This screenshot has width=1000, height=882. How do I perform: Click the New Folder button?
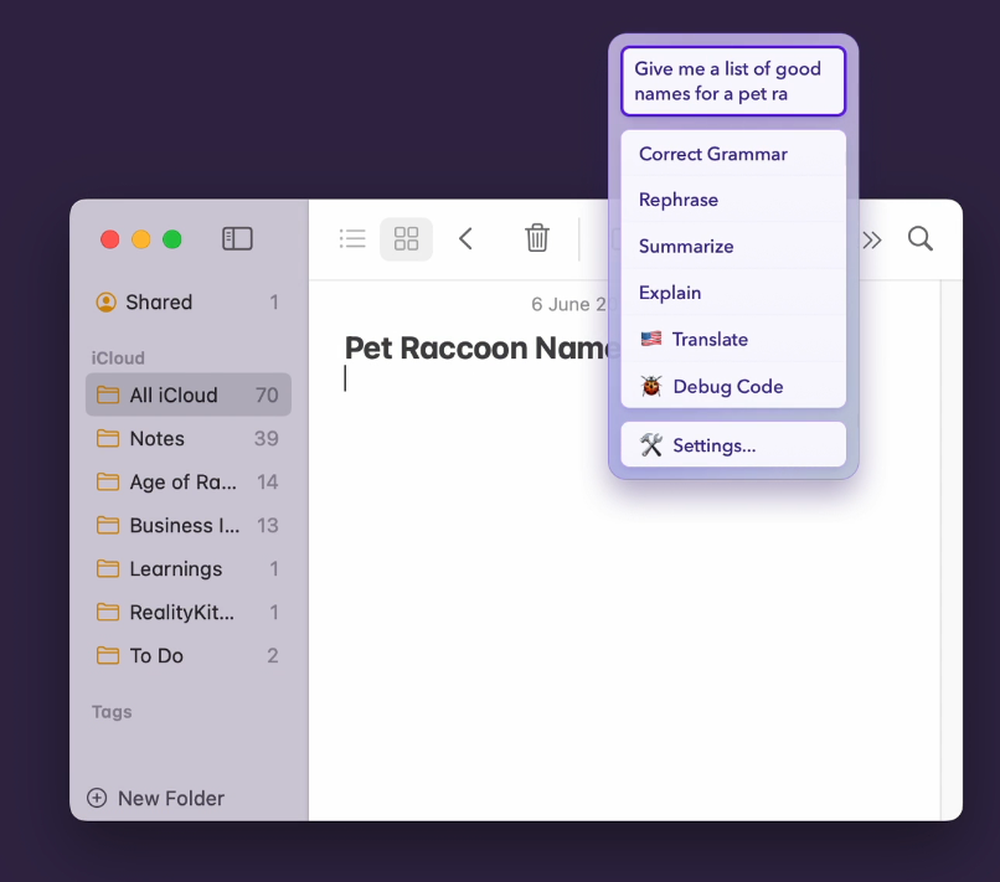(156, 798)
